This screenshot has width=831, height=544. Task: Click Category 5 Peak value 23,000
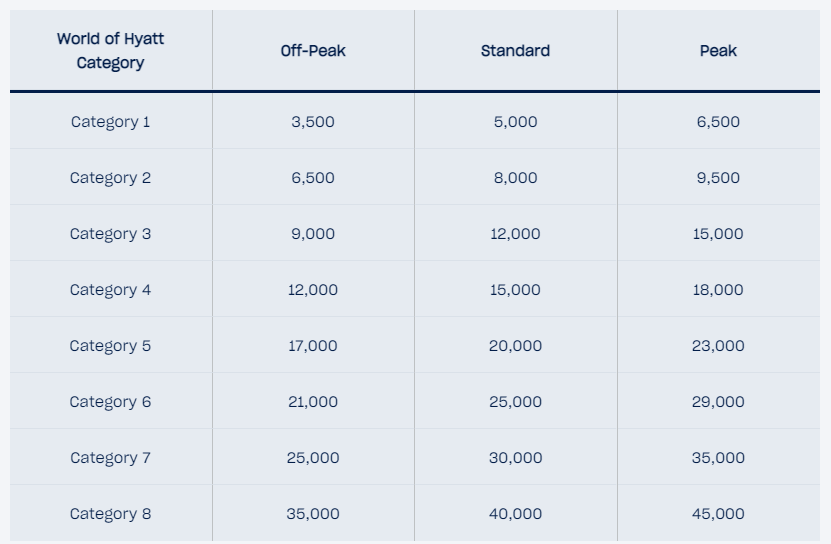[x=718, y=346]
